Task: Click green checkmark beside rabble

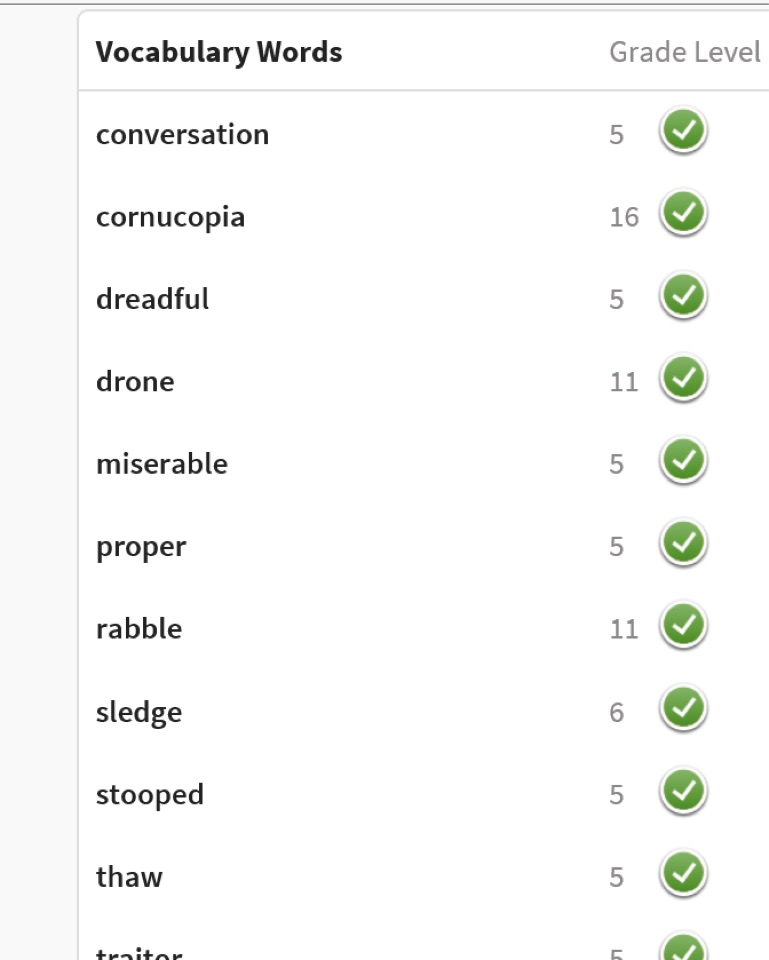Action: 683,626
